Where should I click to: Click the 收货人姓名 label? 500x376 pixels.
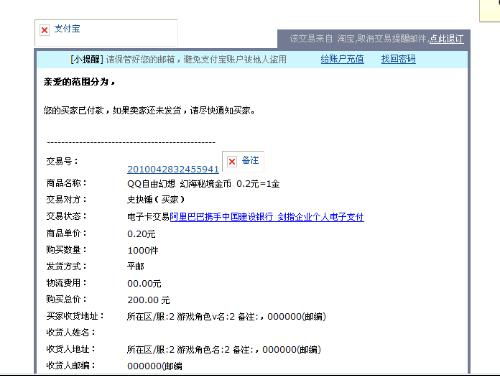(71, 332)
